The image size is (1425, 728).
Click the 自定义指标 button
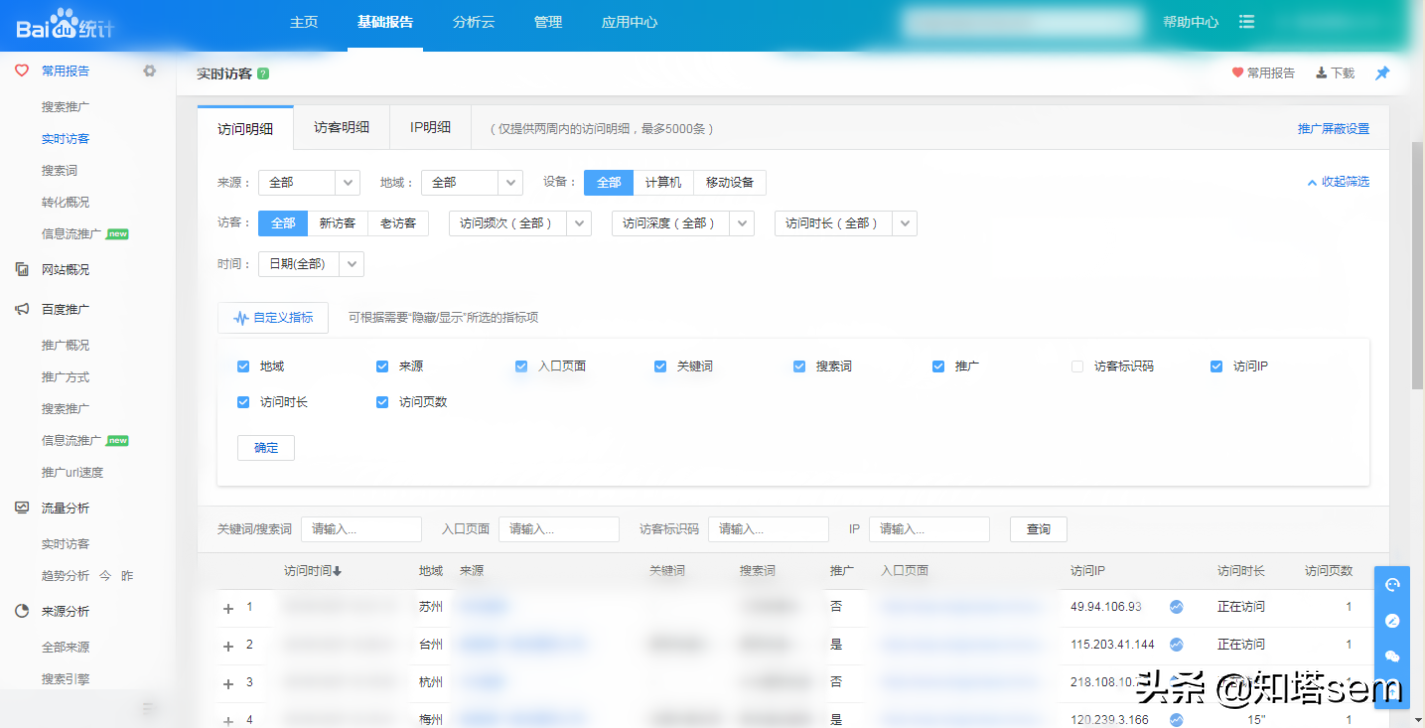(273, 318)
